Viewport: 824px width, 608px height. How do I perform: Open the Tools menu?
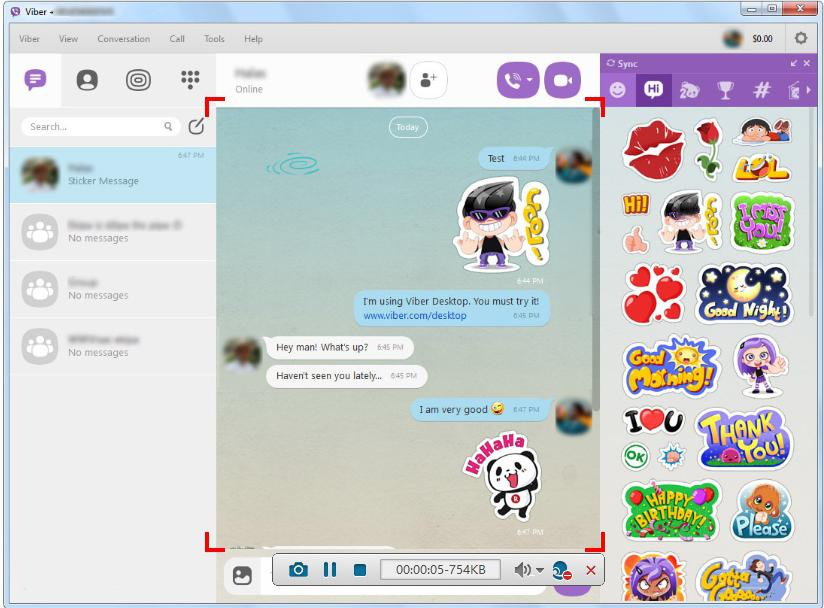pos(213,39)
